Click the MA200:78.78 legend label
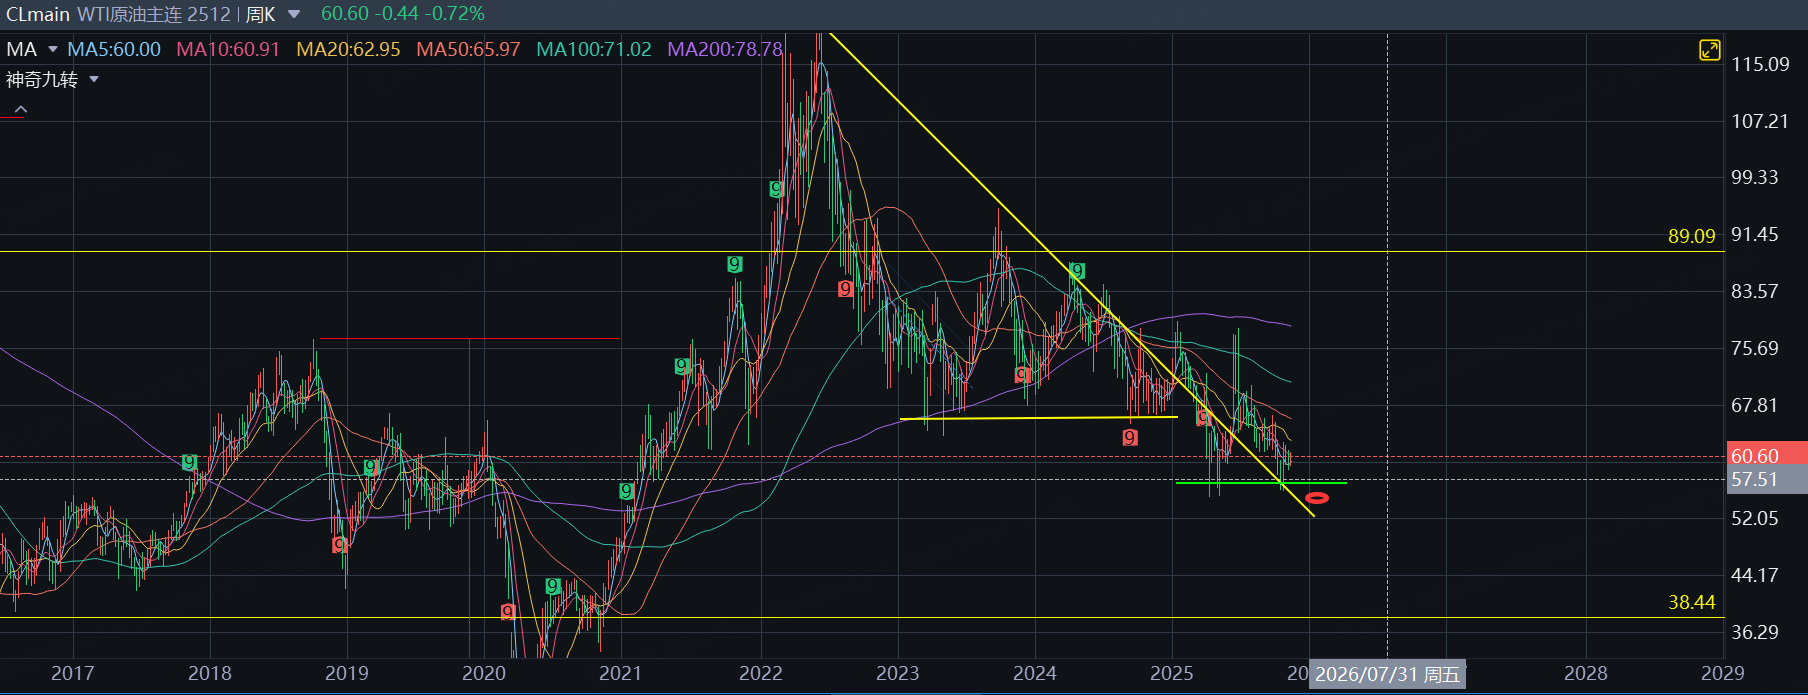1808x695 pixels. pos(725,49)
